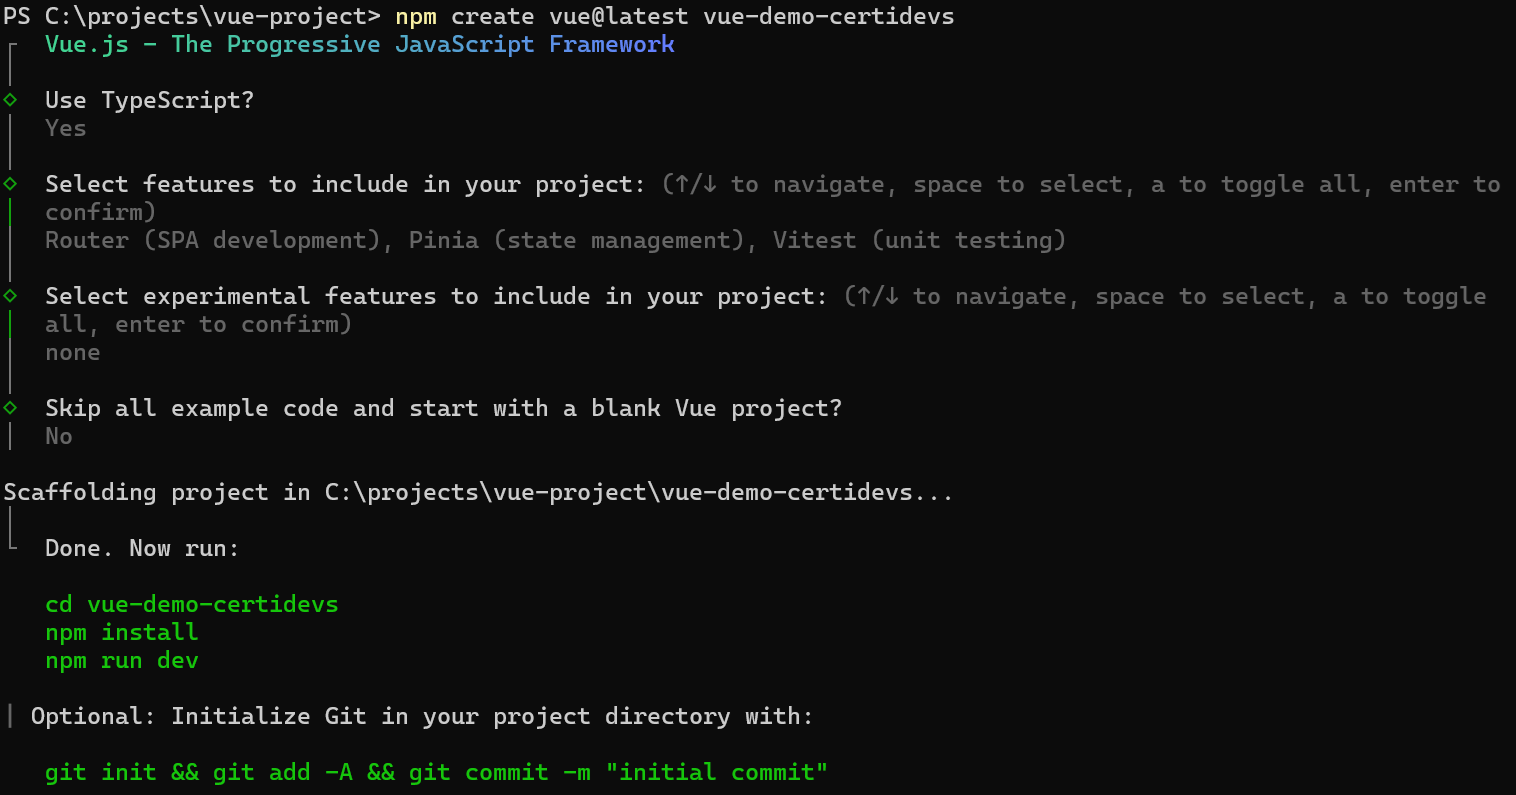Click the "No" answer under Skip example code
1516x795 pixels.
pos(59,437)
